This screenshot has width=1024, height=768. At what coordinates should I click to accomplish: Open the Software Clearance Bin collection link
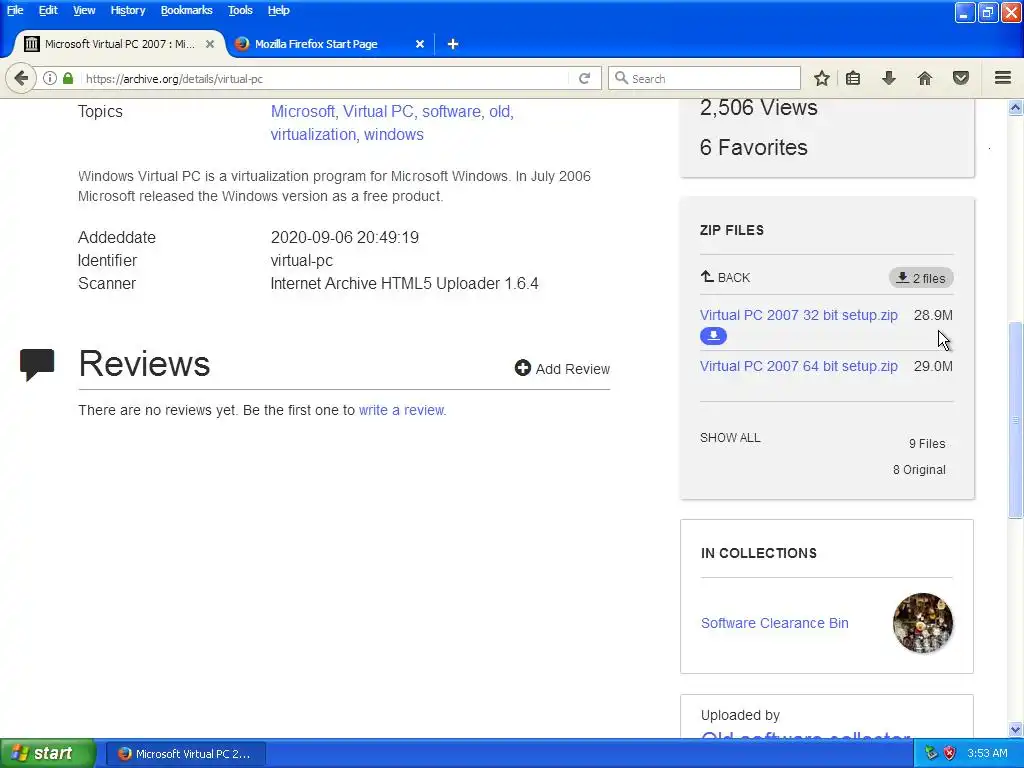click(775, 623)
